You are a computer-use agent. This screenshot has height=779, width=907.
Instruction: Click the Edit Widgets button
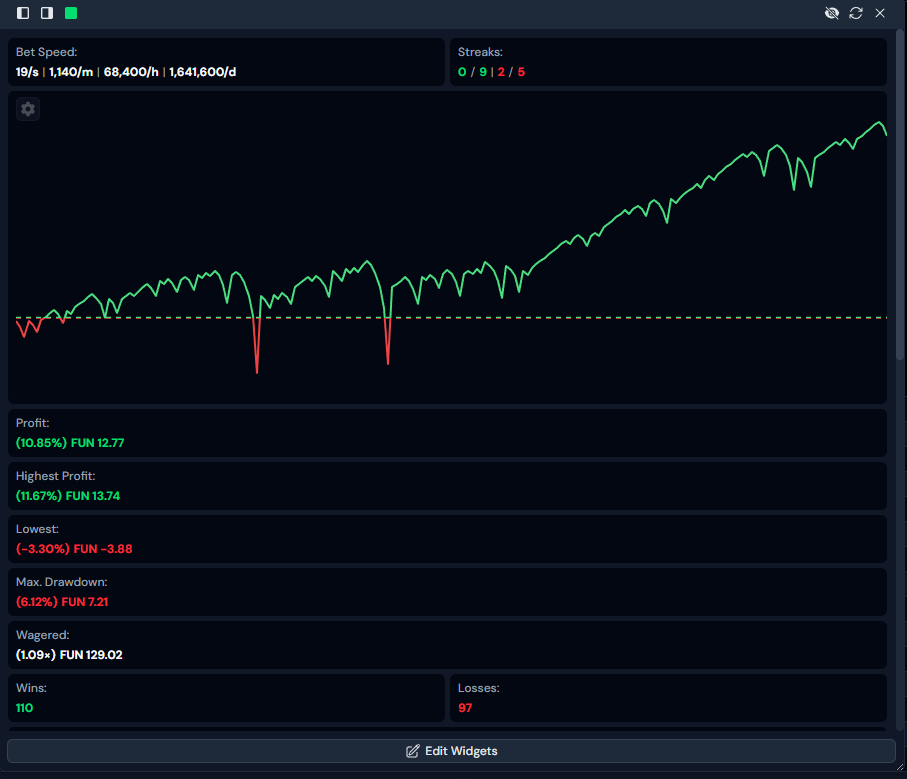click(x=451, y=751)
